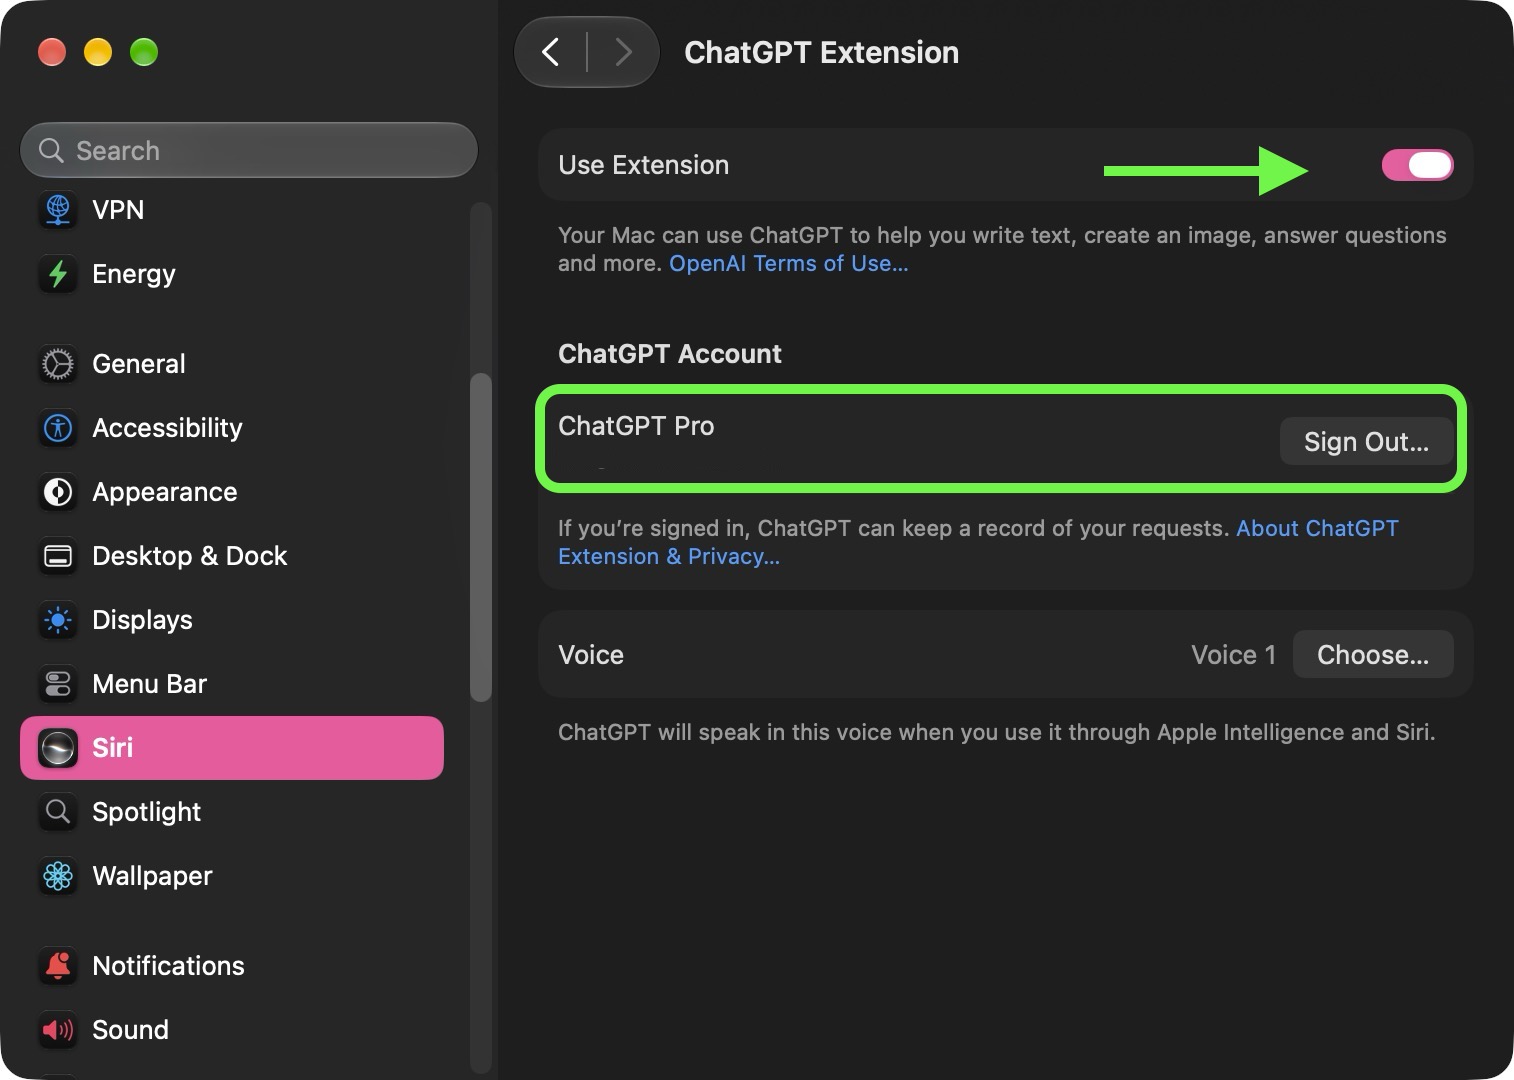Click the ChatGPT Account section heading

pyautogui.click(x=670, y=354)
